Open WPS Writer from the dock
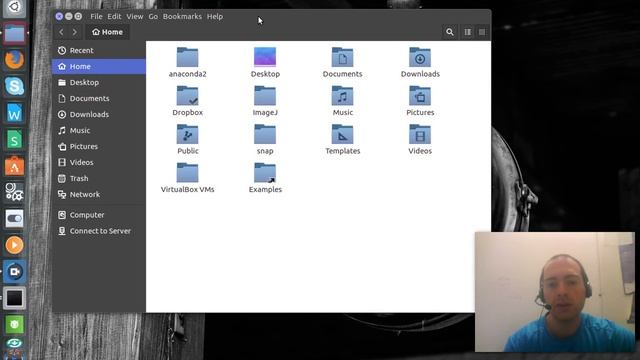Screen dimensions: 640x360 [x=14, y=113]
